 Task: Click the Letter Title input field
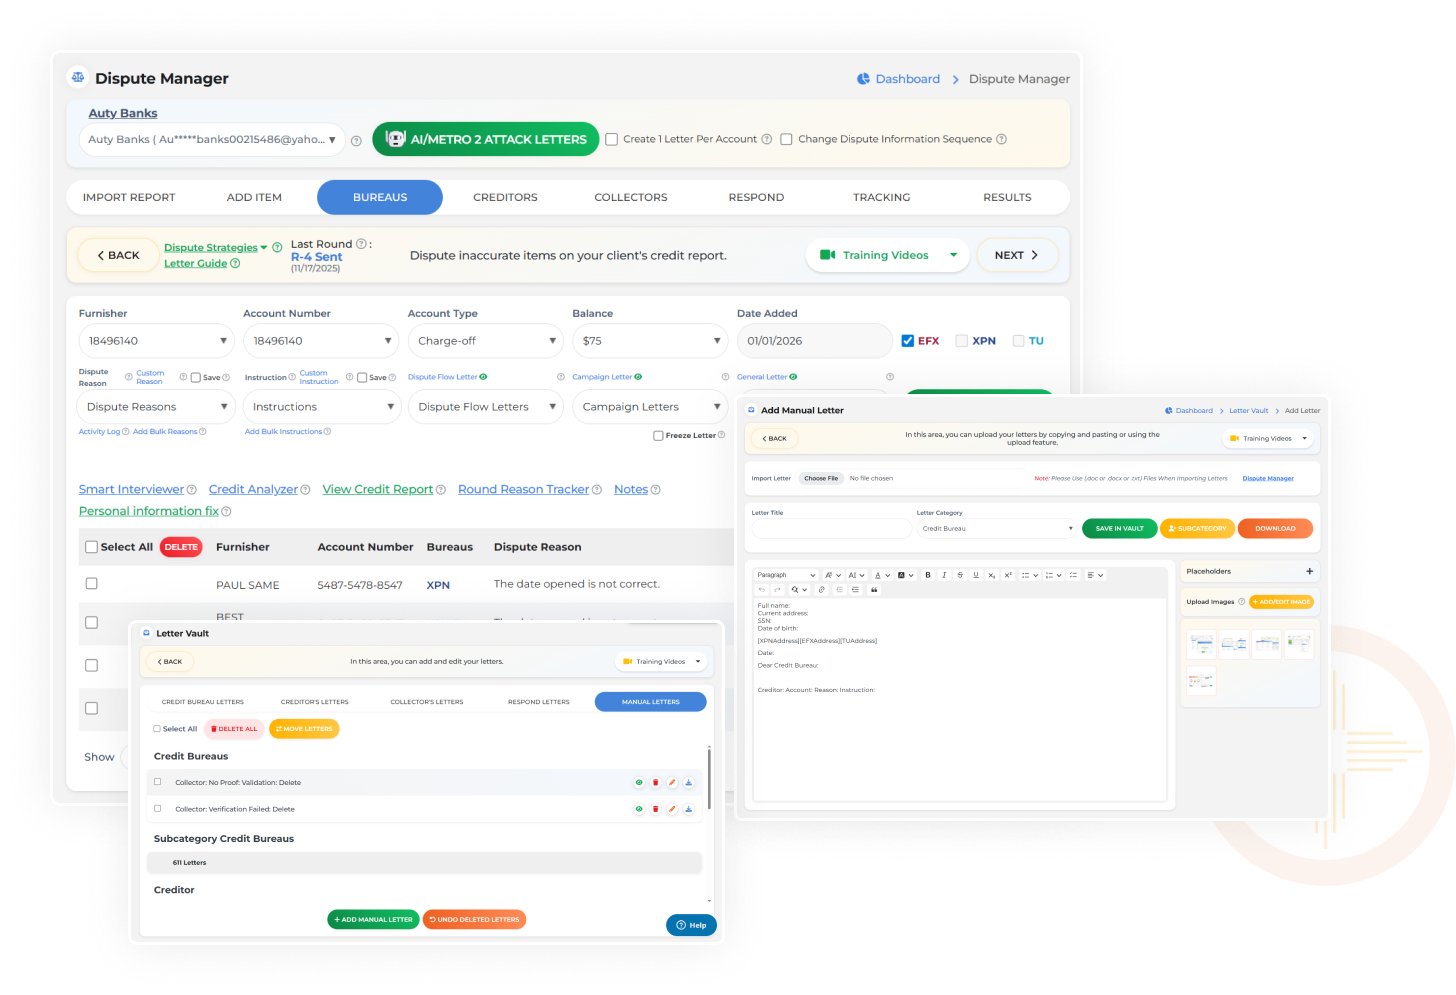pyautogui.click(x=830, y=529)
